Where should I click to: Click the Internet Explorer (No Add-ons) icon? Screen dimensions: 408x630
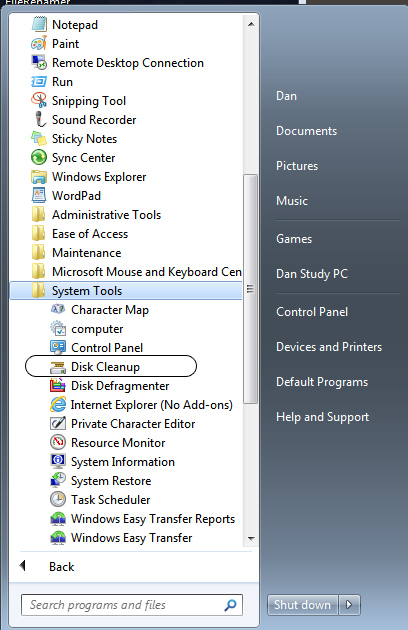pos(58,405)
